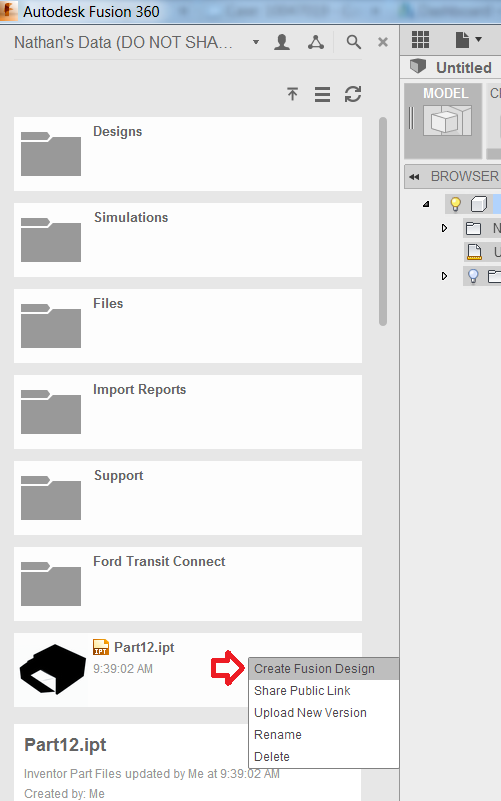Click the upload arrow icon
The image size is (501, 801).
[292, 95]
